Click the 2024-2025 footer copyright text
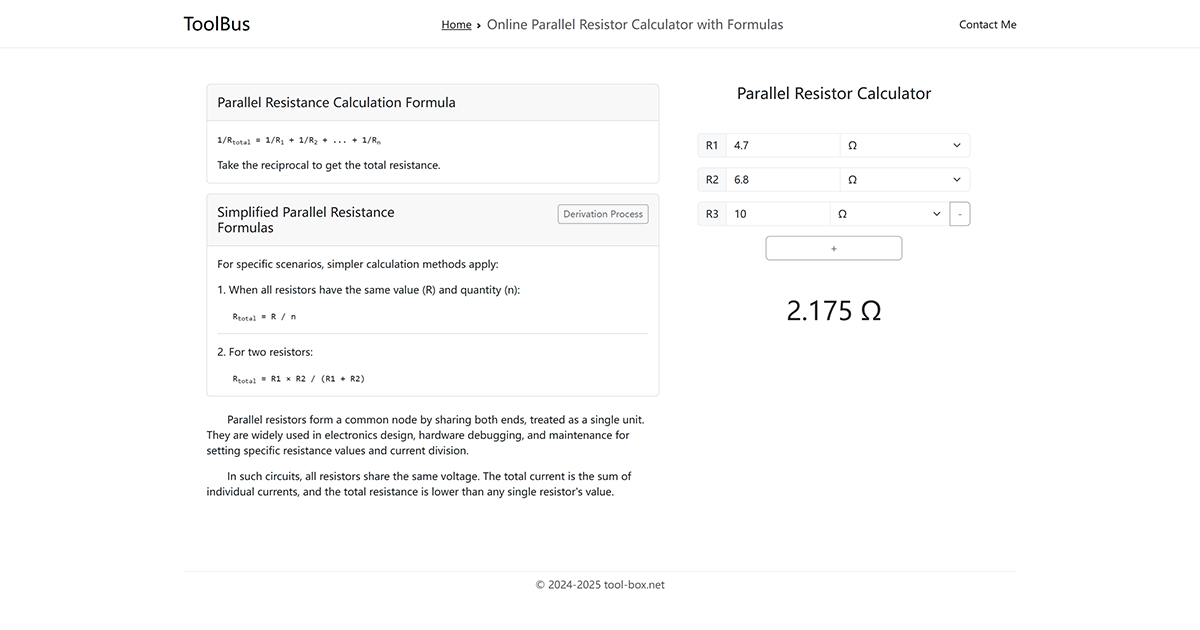The width and height of the screenshot is (1200, 630). pos(599,584)
